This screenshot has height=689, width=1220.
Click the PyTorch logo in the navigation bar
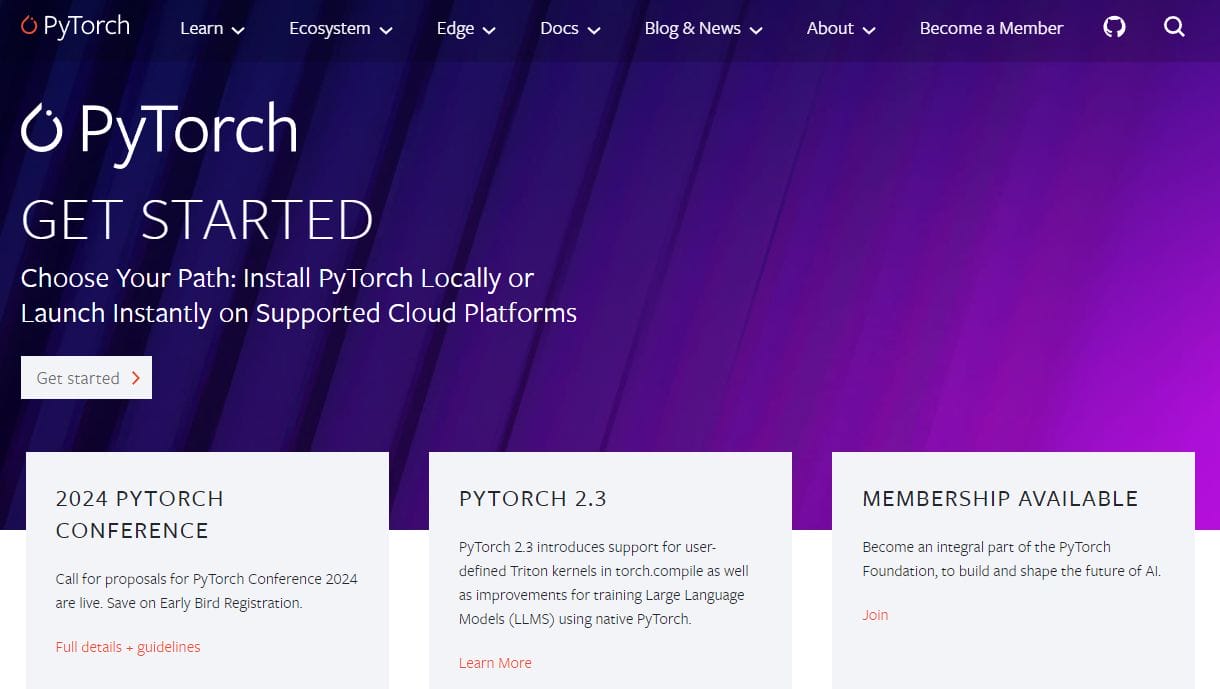(x=74, y=26)
